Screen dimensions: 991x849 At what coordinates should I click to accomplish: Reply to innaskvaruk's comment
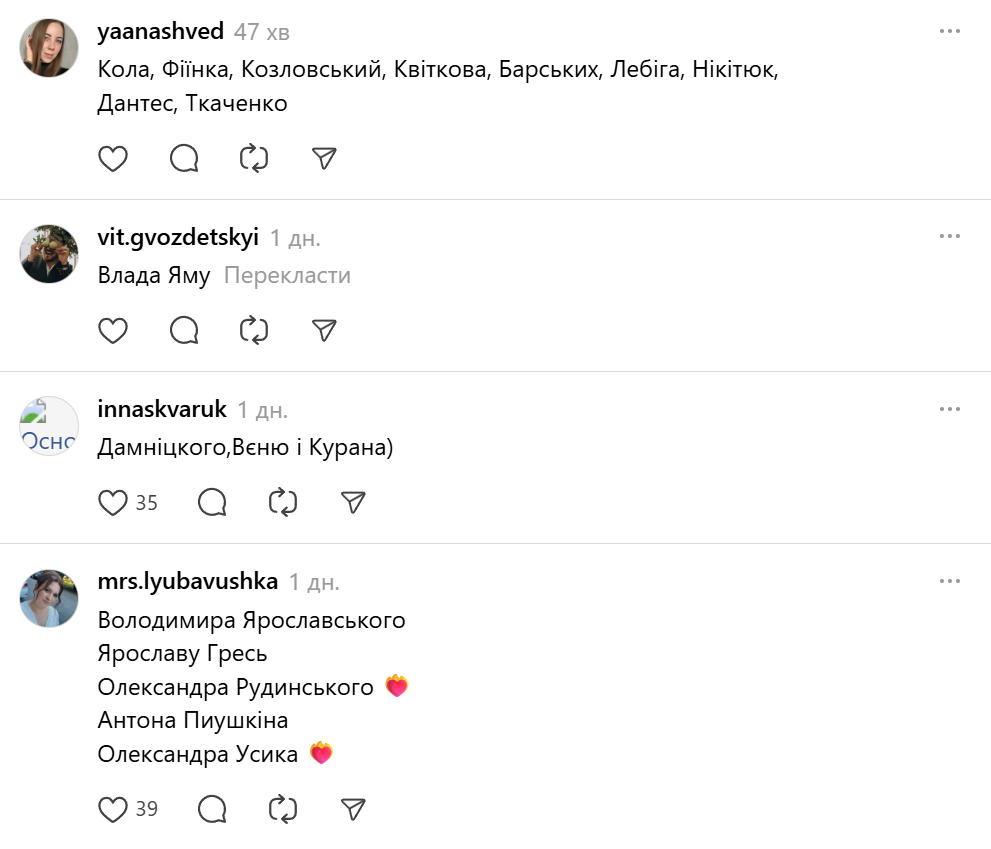(x=212, y=502)
